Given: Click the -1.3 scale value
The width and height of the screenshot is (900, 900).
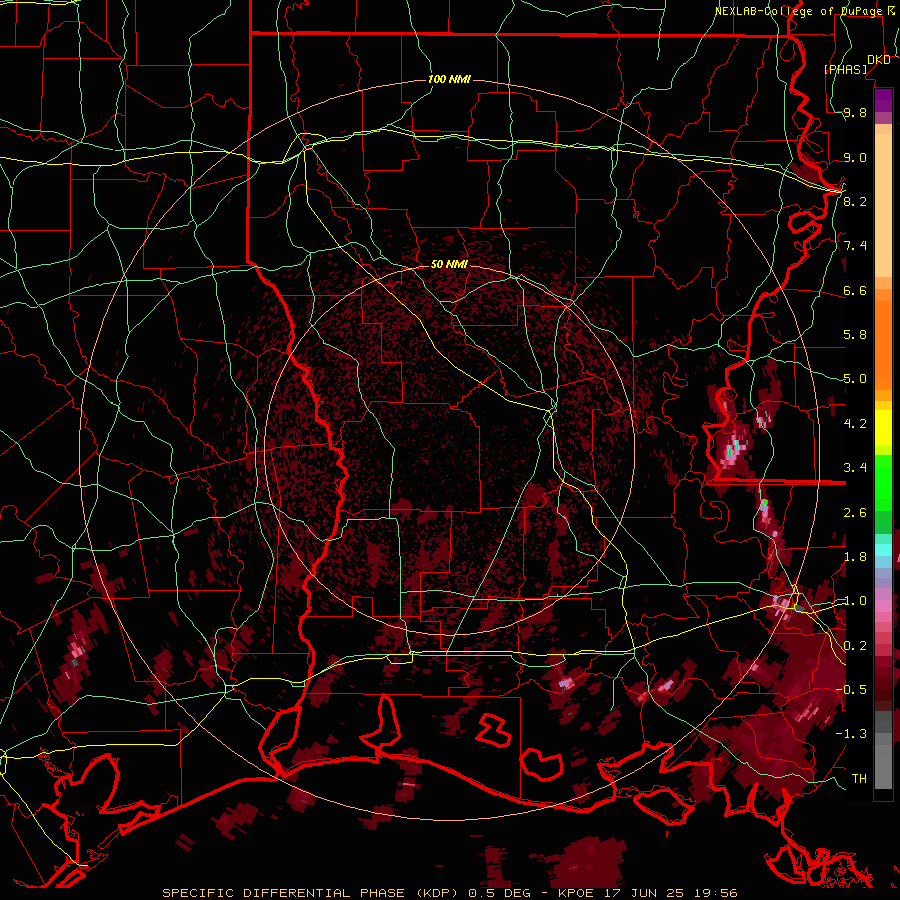Looking at the screenshot, I should [851, 734].
